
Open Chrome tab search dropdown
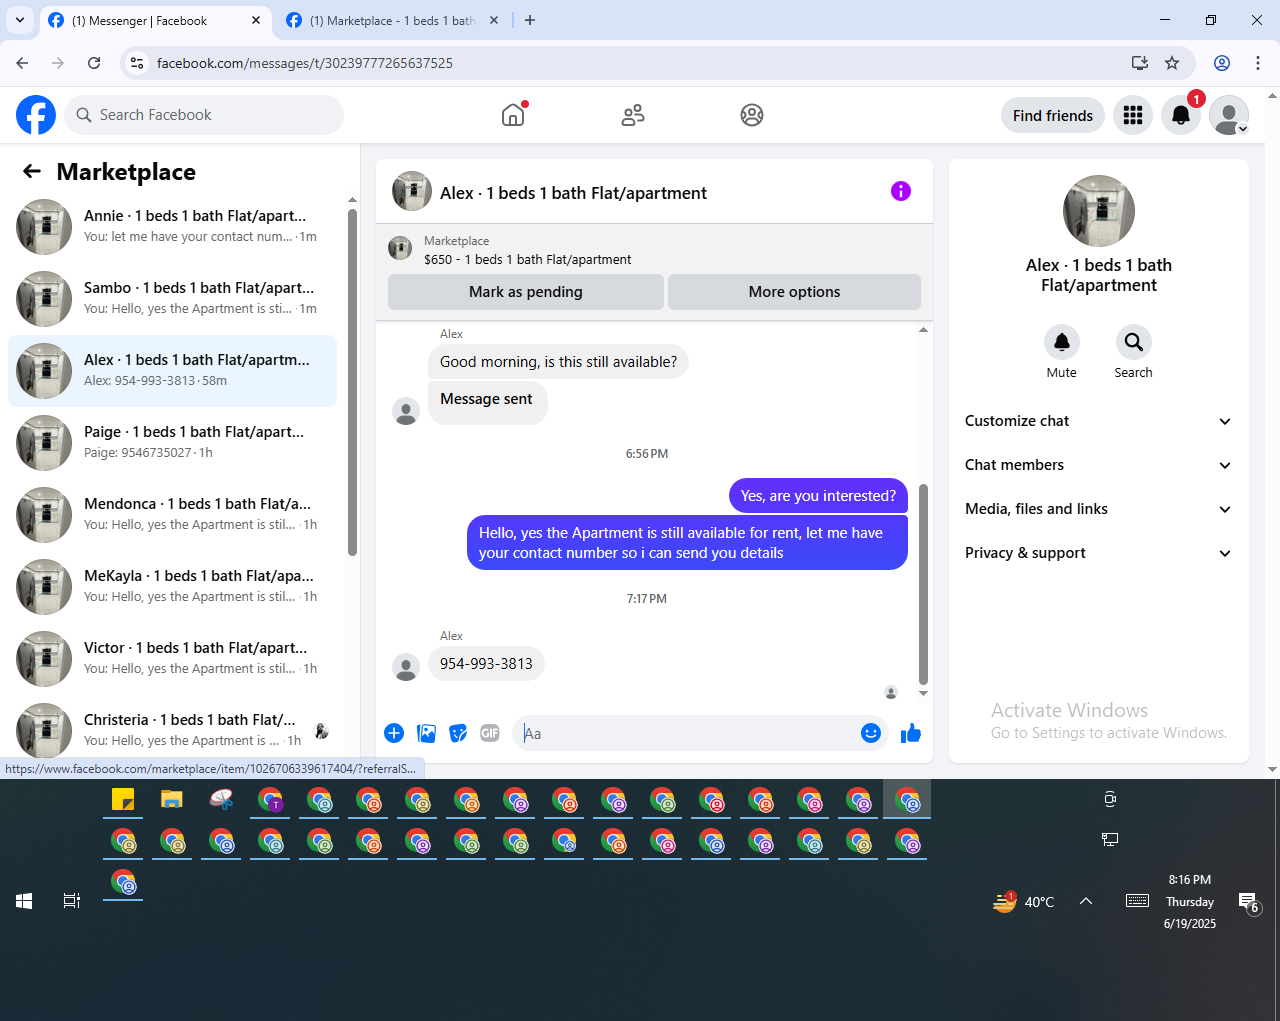(20, 20)
